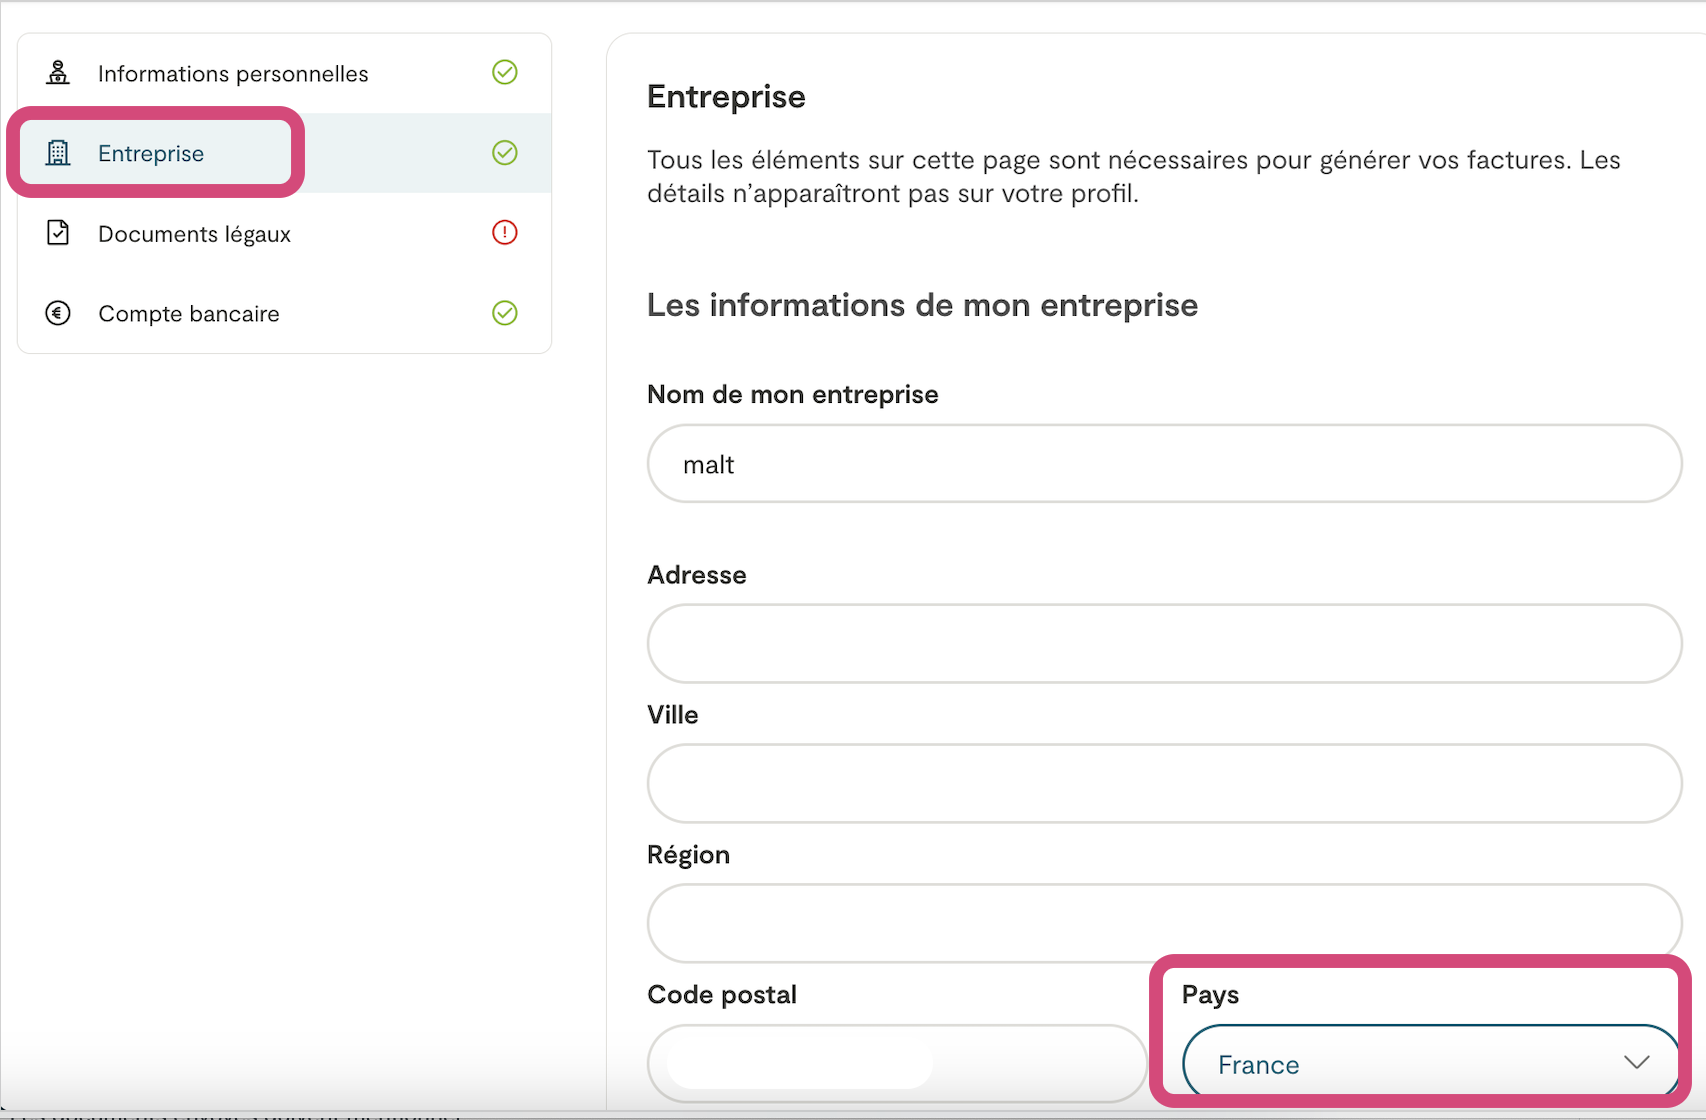Click the green checkmark for Informations personnelles
The height and width of the screenshot is (1120, 1706).
click(x=505, y=72)
